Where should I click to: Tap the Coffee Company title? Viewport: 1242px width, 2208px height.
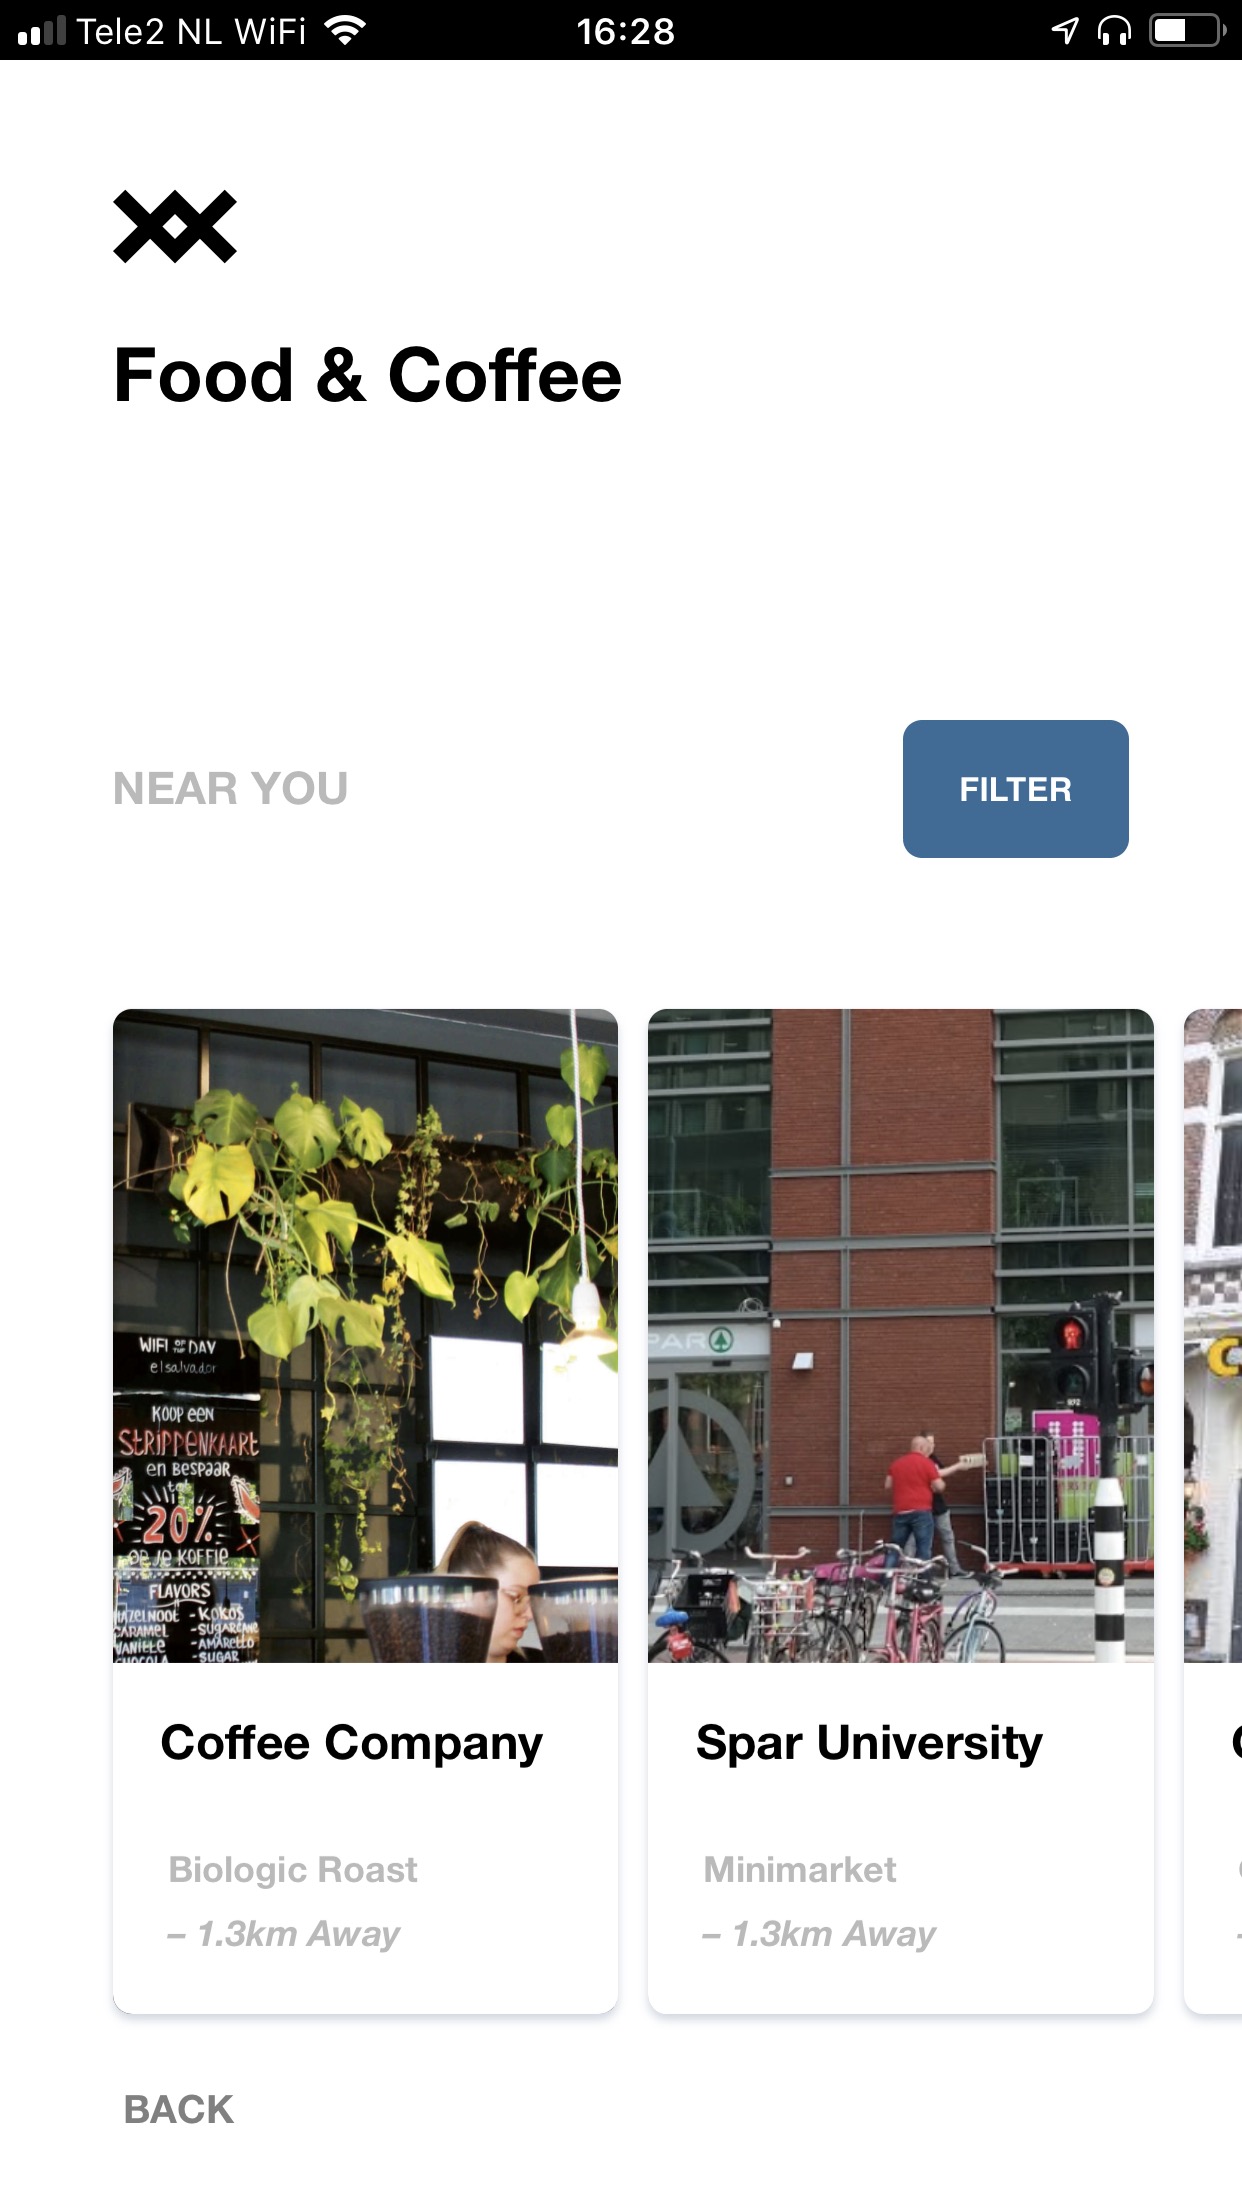(351, 1743)
